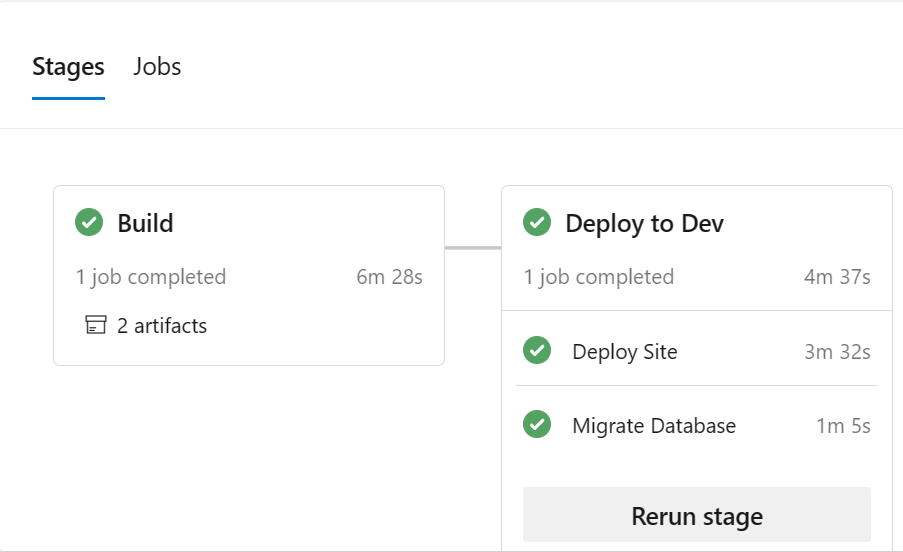The width and height of the screenshot is (903, 552).
Task: Select the Stages tab
Action: tap(69, 67)
